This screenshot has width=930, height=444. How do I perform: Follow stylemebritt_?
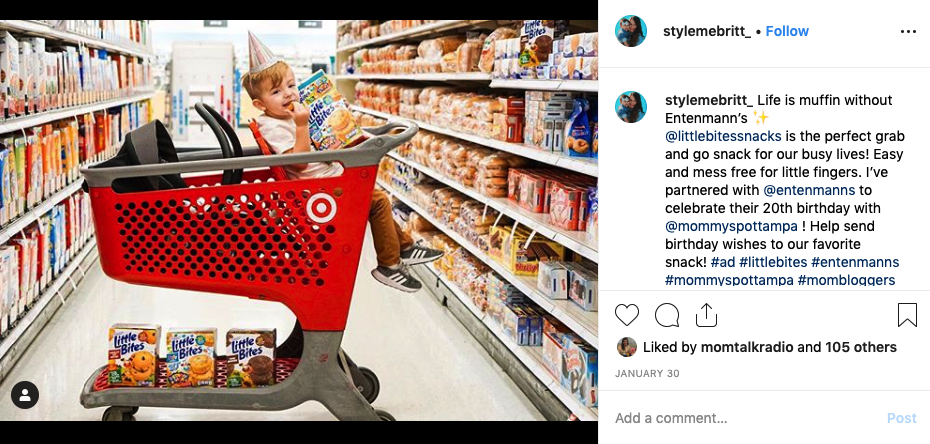(x=787, y=31)
